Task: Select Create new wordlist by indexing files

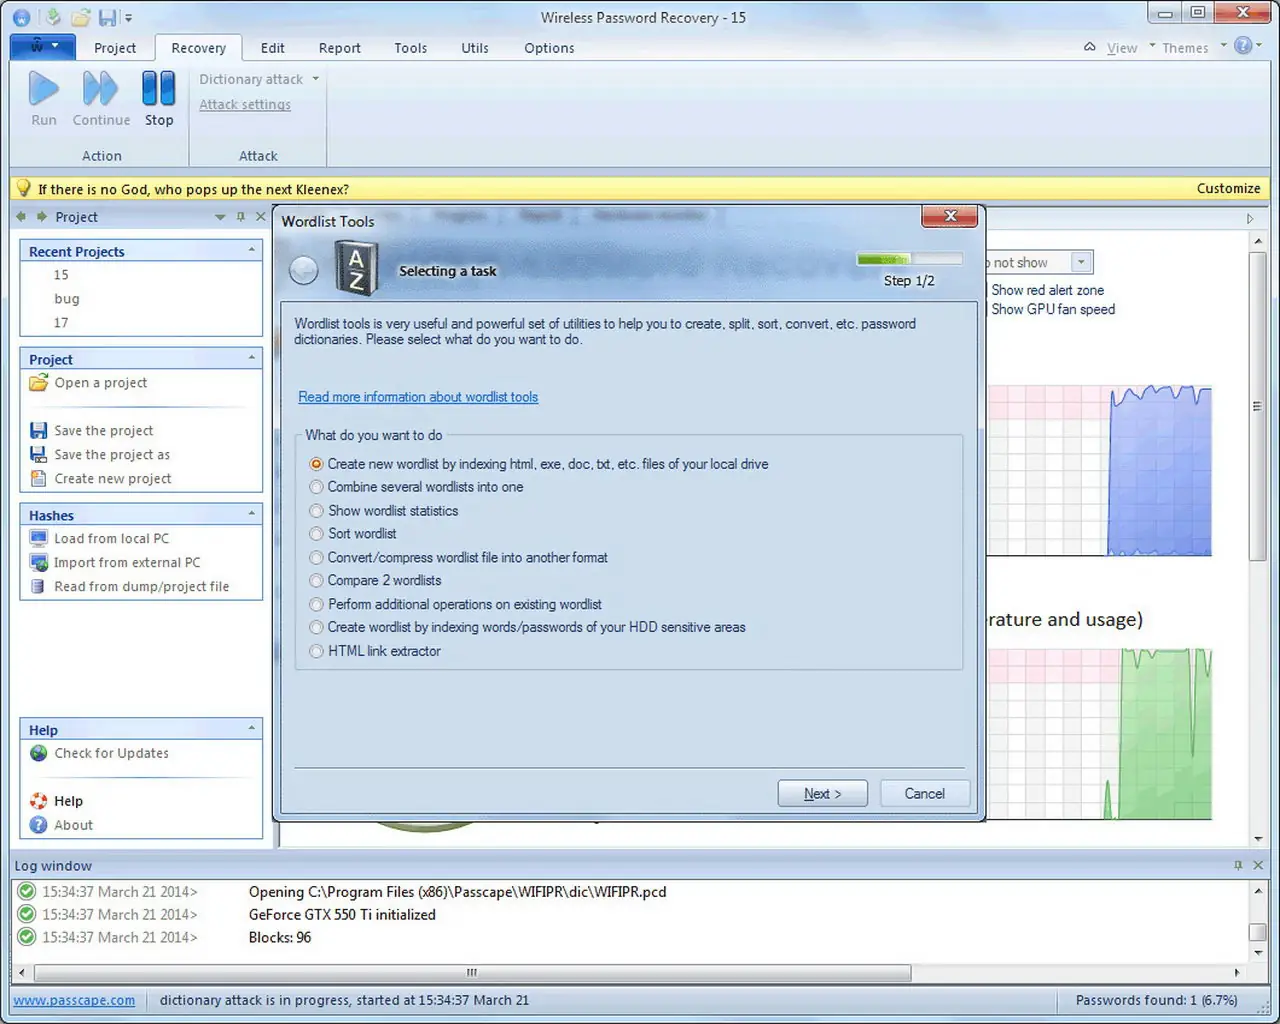Action: pyautogui.click(x=316, y=464)
